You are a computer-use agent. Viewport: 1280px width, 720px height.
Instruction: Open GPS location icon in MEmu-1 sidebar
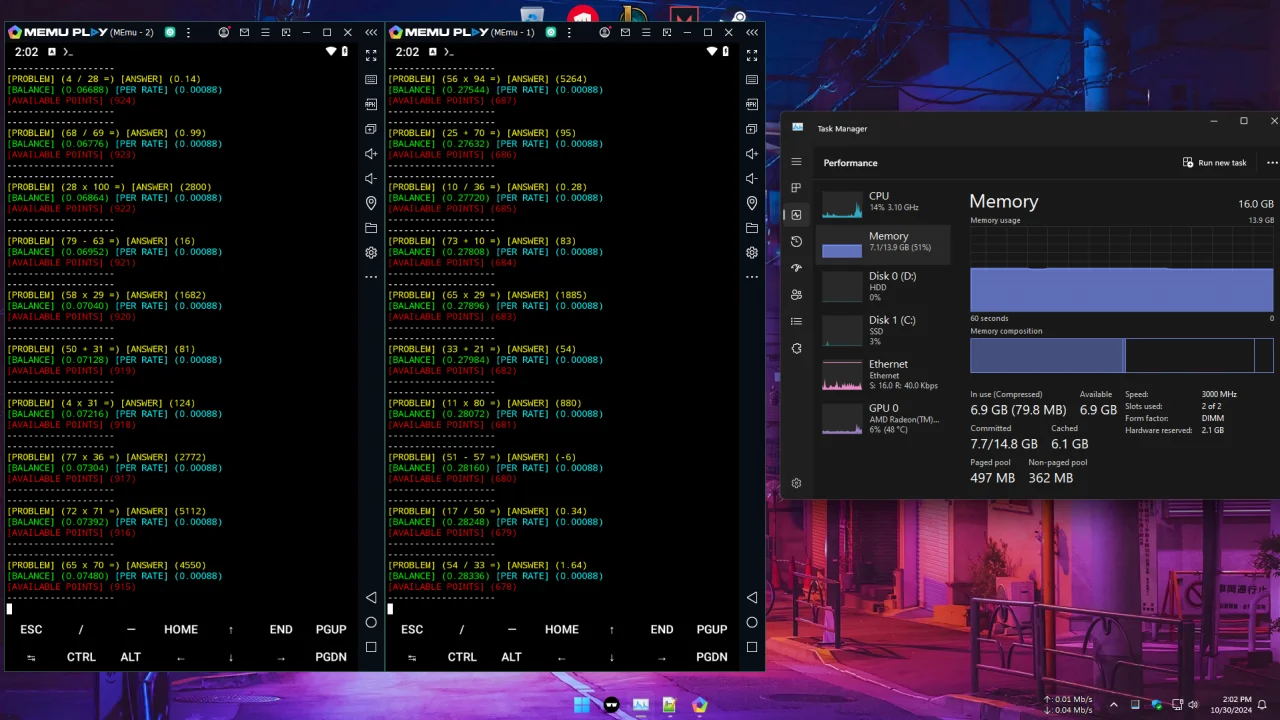(752, 203)
